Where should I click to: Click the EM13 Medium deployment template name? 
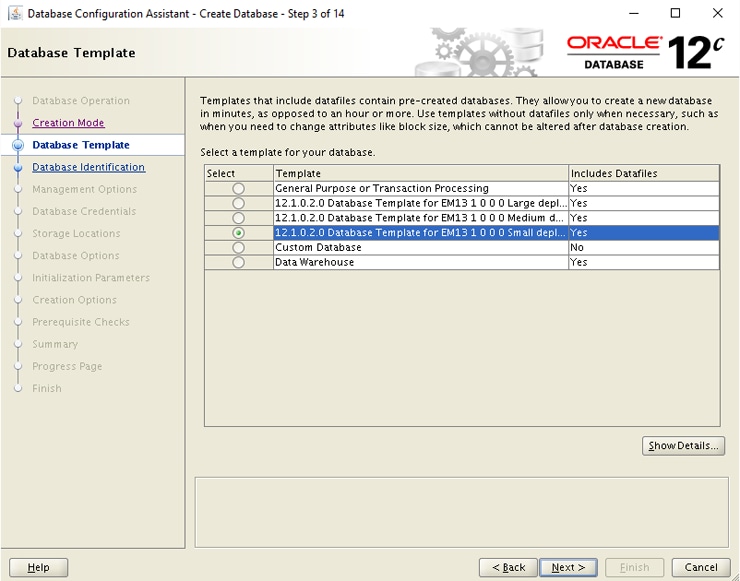click(x=420, y=218)
